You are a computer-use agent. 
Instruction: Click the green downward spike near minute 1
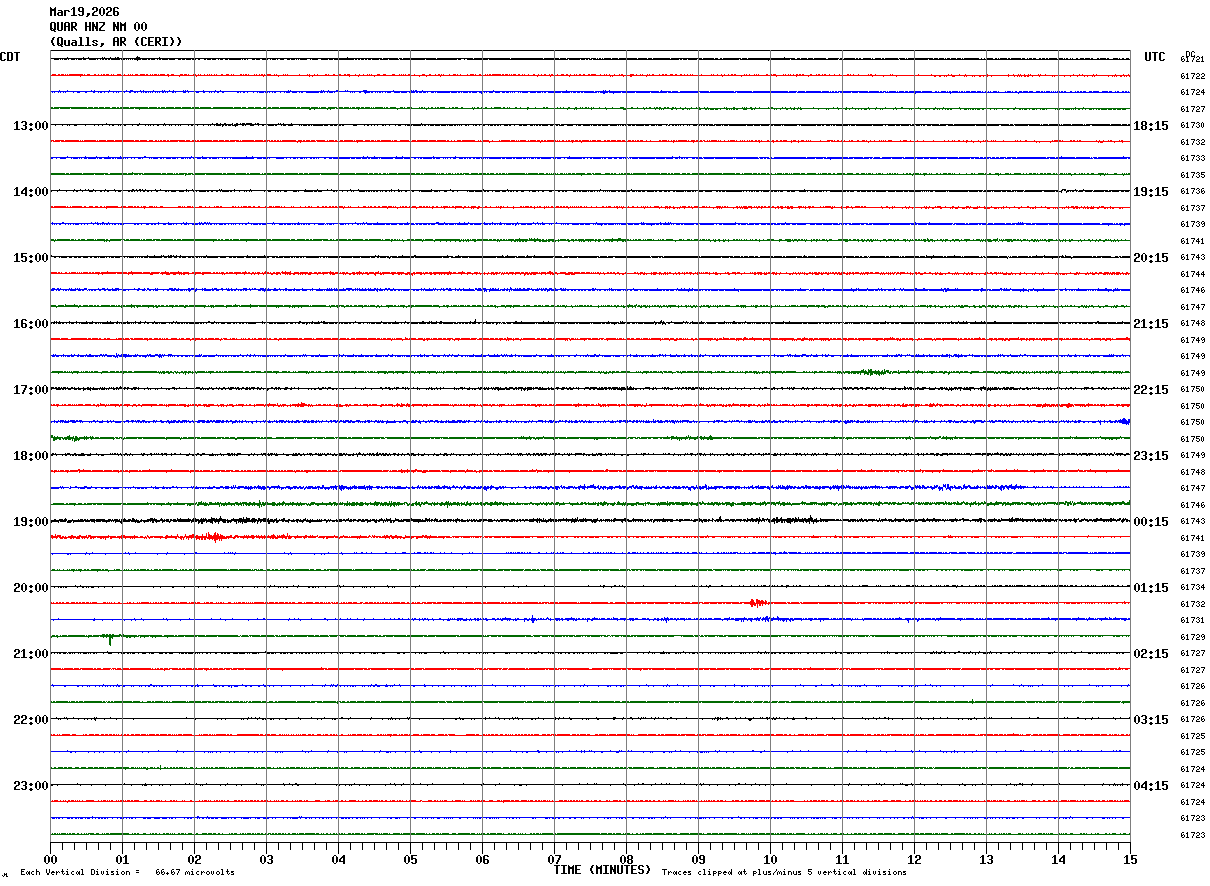tap(110, 639)
